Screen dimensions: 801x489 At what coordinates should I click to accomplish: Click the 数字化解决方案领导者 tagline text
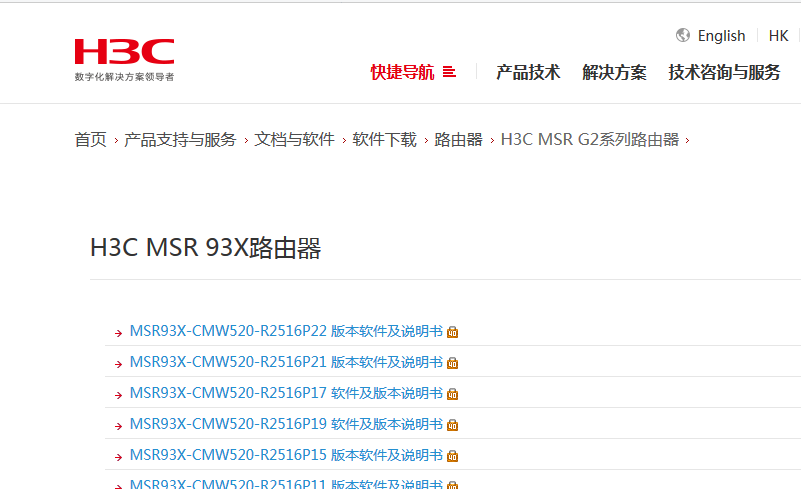[124, 77]
